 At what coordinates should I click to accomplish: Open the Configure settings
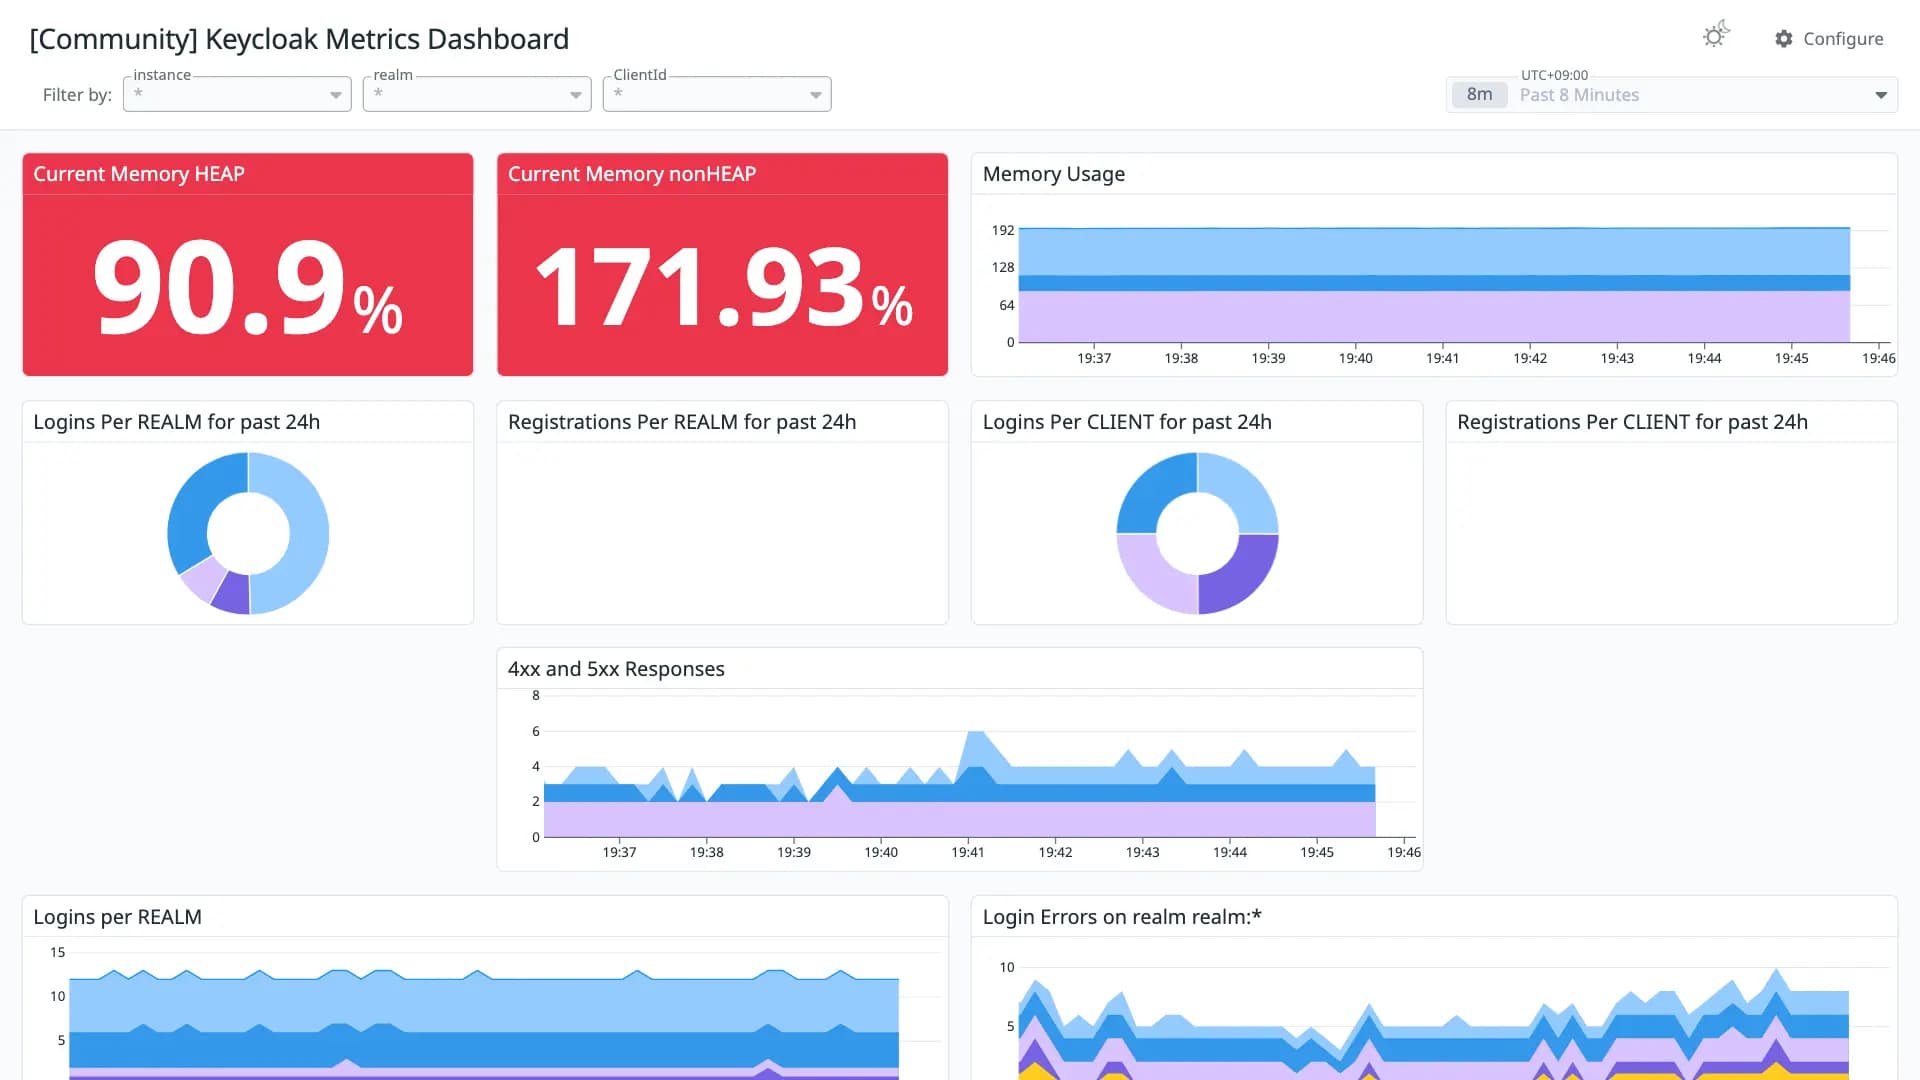1829,39
